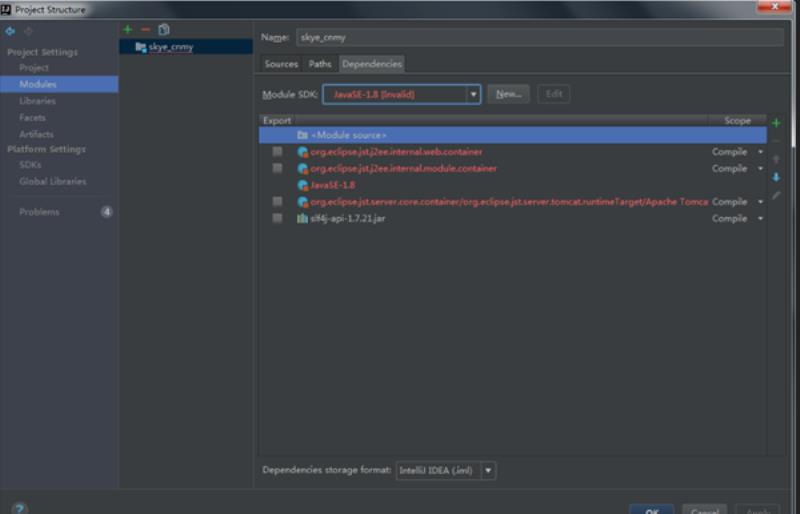Open Problems list in sidebar
The image size is (800, 514).
[x=39, y=212]
